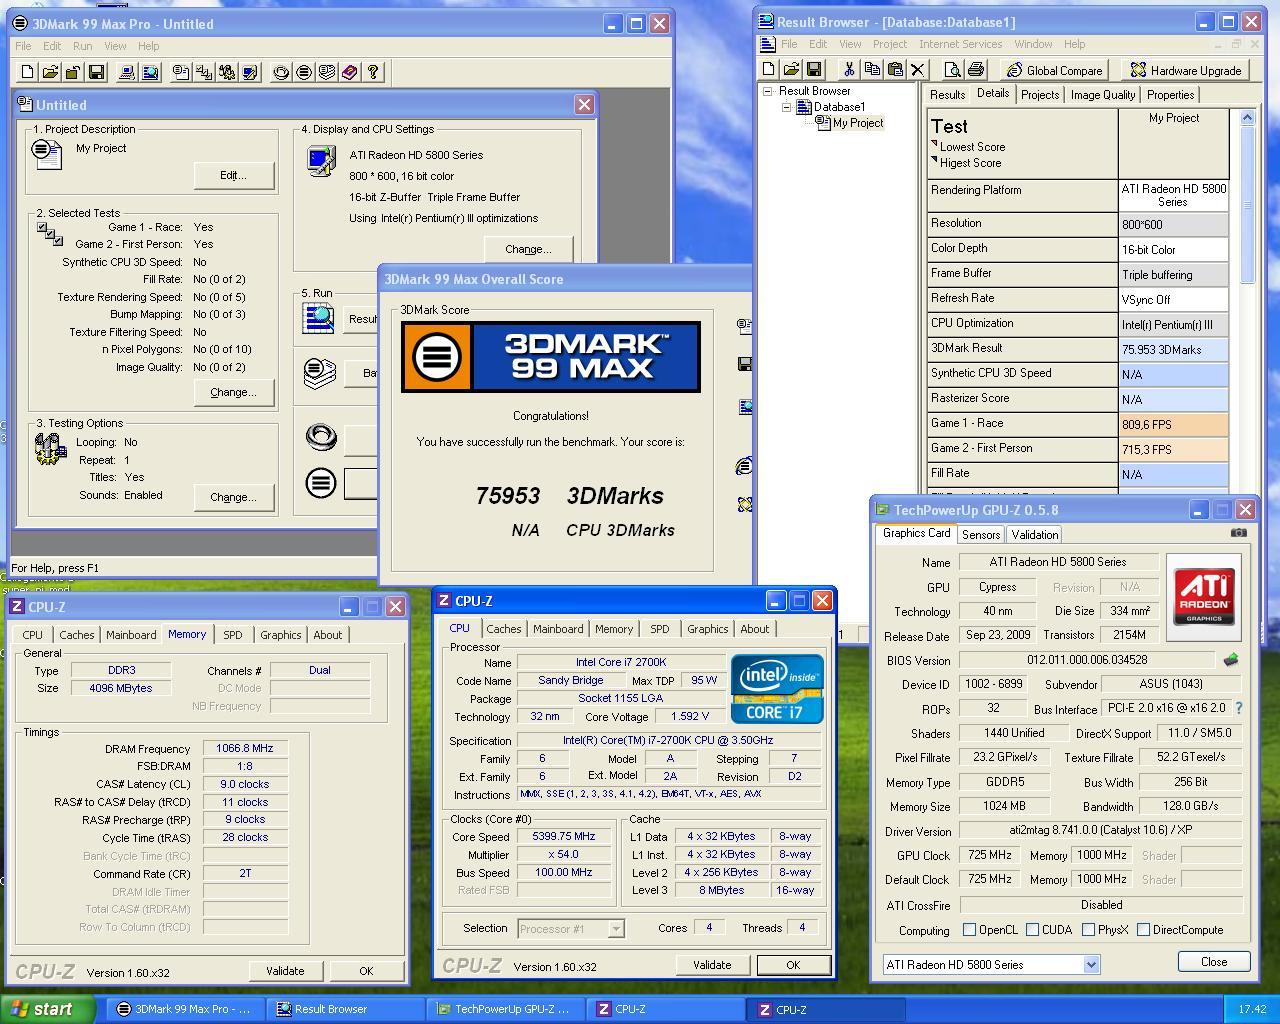Click the Delete X icon in Result Browser toolbar

click(x=918, y=70)
